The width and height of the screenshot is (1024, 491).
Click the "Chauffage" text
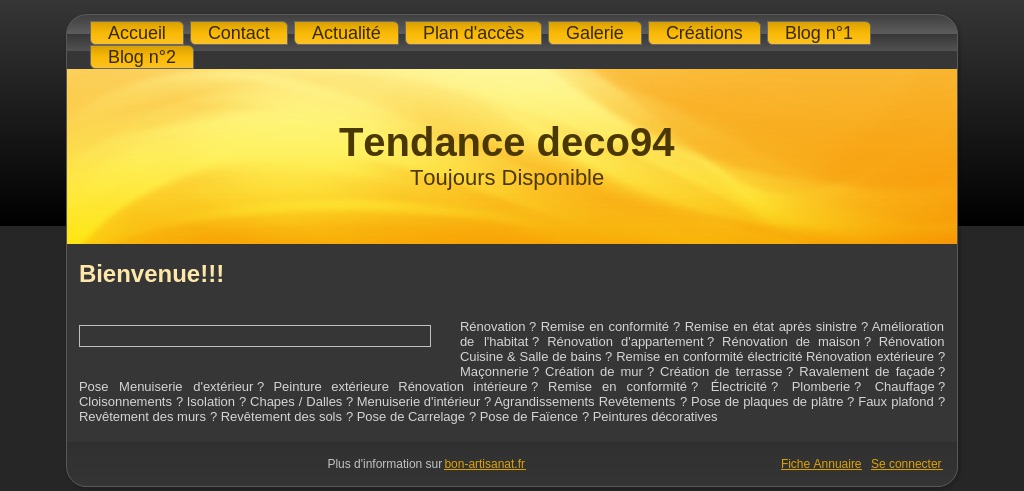(x=904, y=387)
